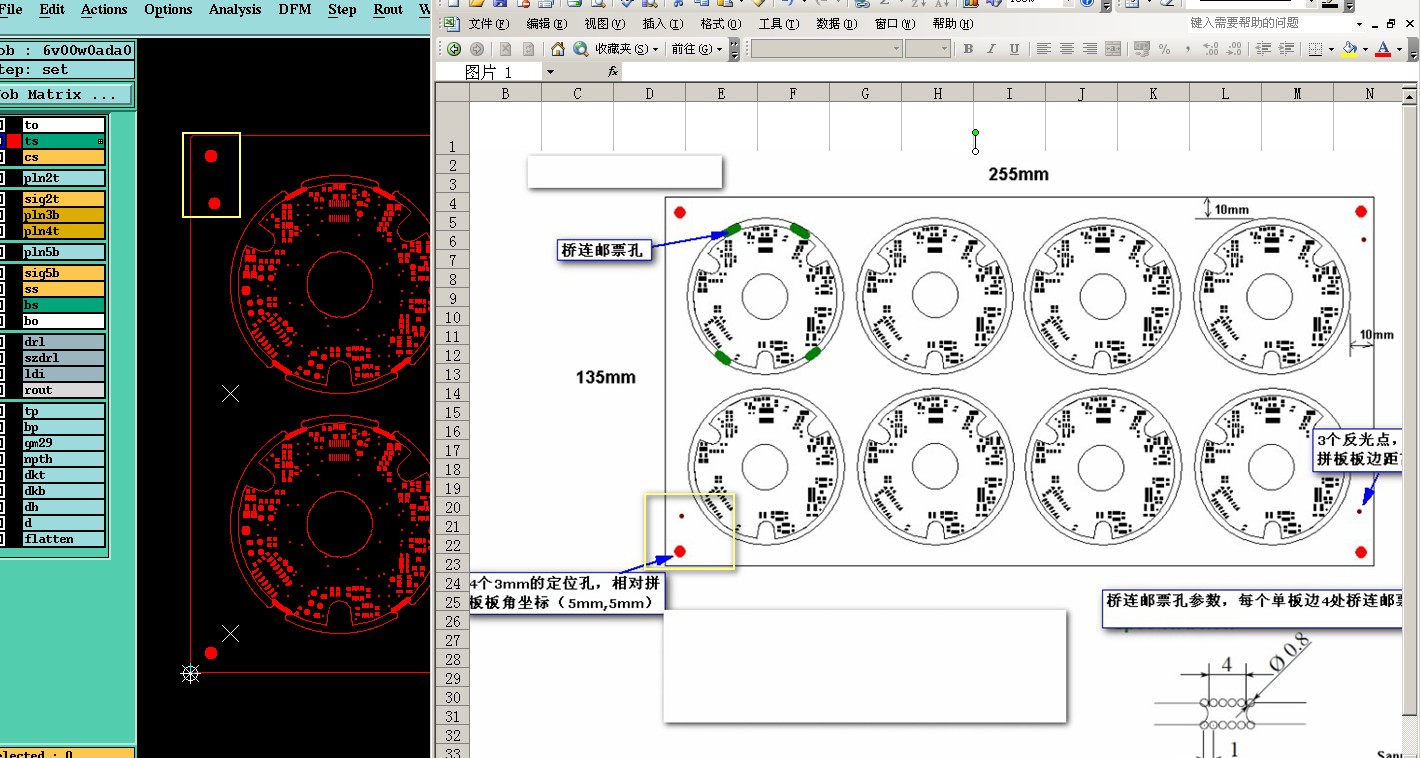Viewport: 1420px width, 758px height.
Task: Open the Genesis Edit menu
Action: 52,10
